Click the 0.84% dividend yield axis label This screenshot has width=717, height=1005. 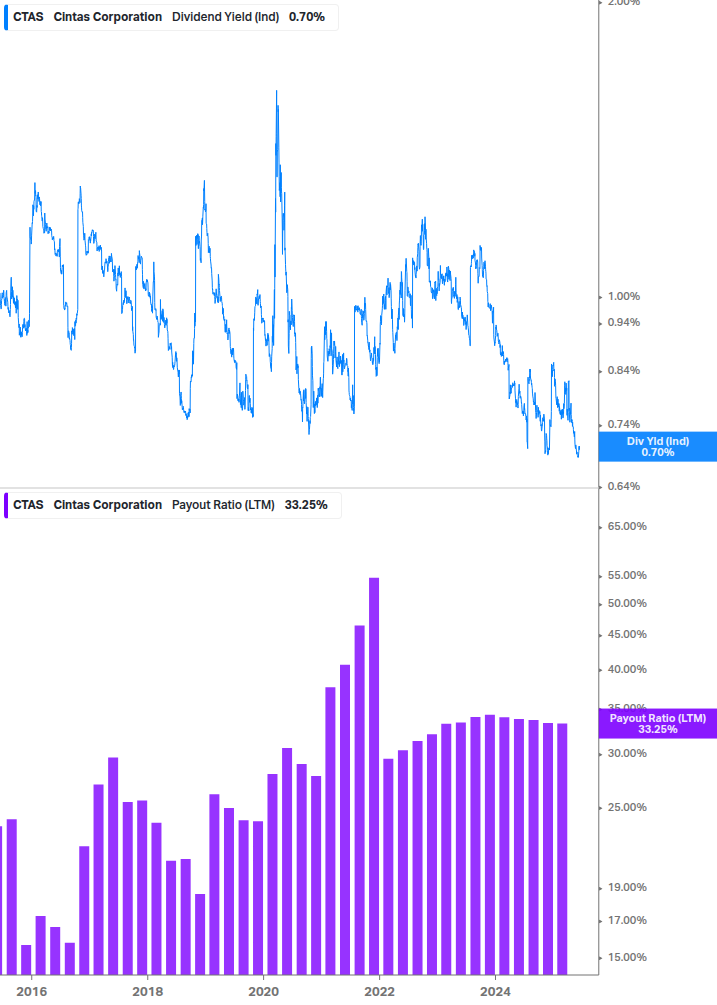coord(623,370)
